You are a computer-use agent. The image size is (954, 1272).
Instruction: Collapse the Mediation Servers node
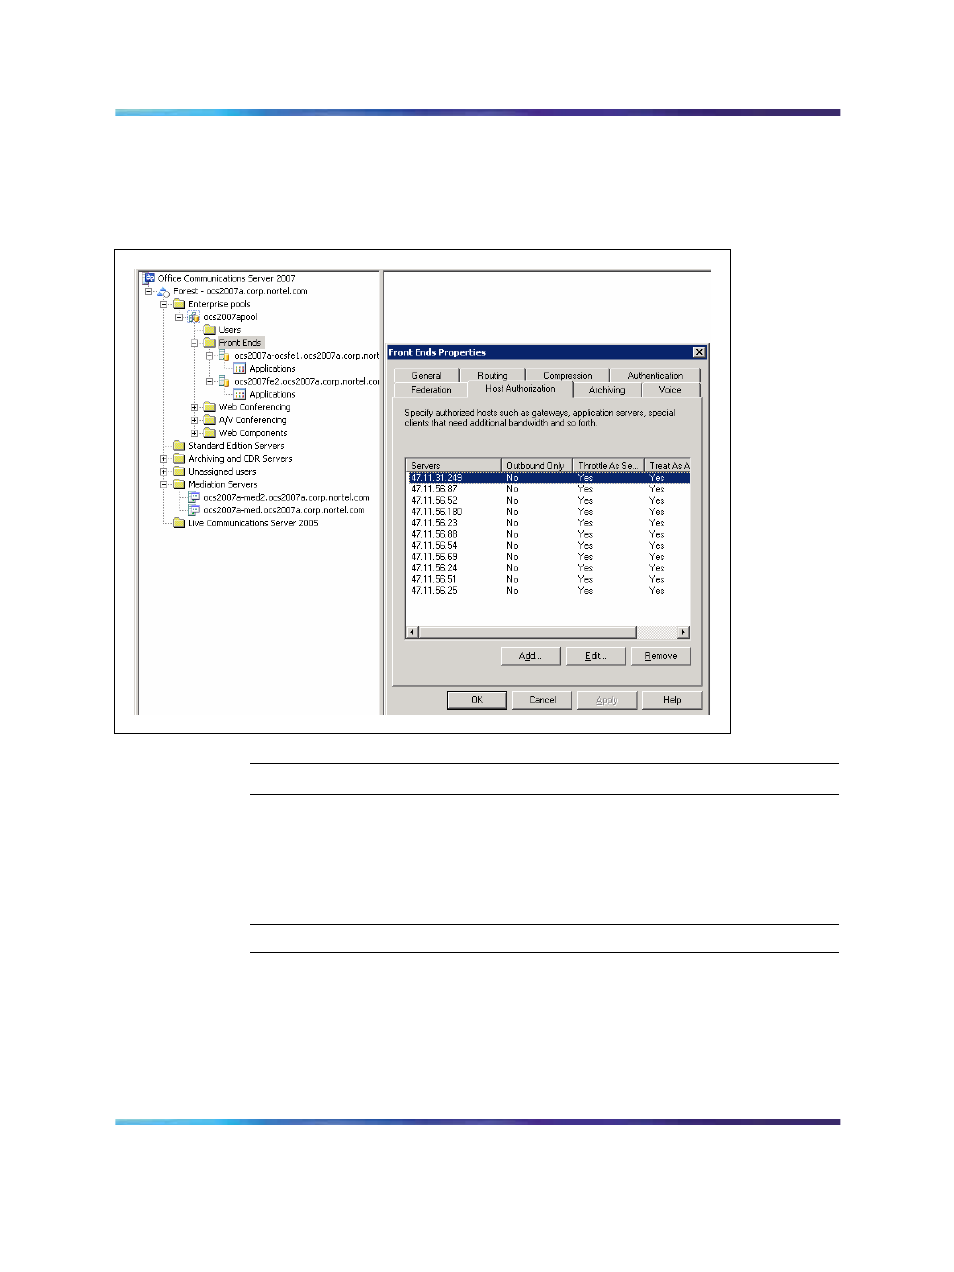[x=164, y=485]
